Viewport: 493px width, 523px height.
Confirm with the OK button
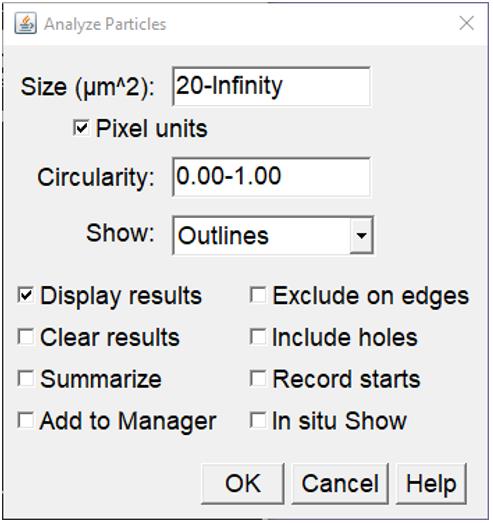(243, 483)
